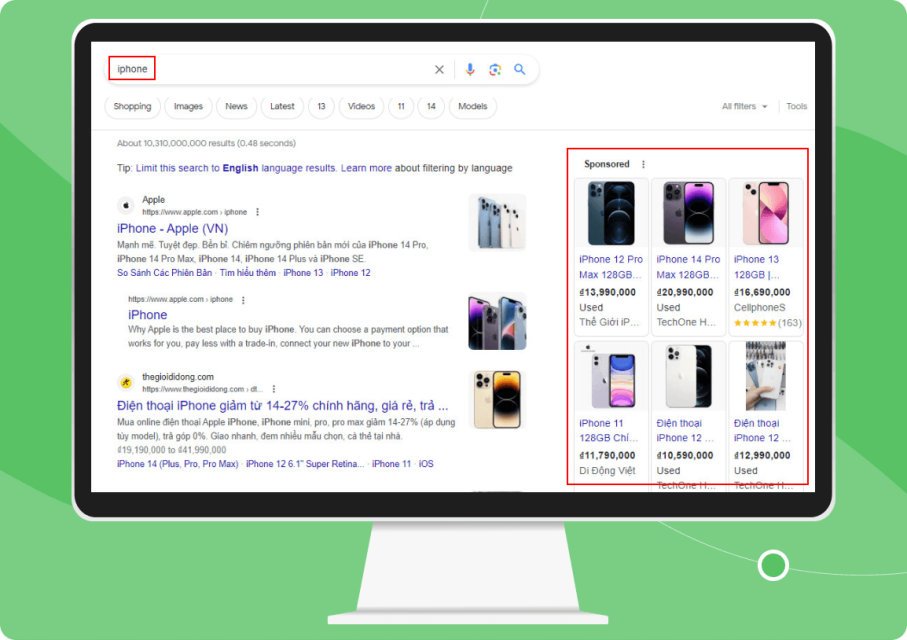
Task: Click the blue magnifier search icon
Action: coord(519,69)
